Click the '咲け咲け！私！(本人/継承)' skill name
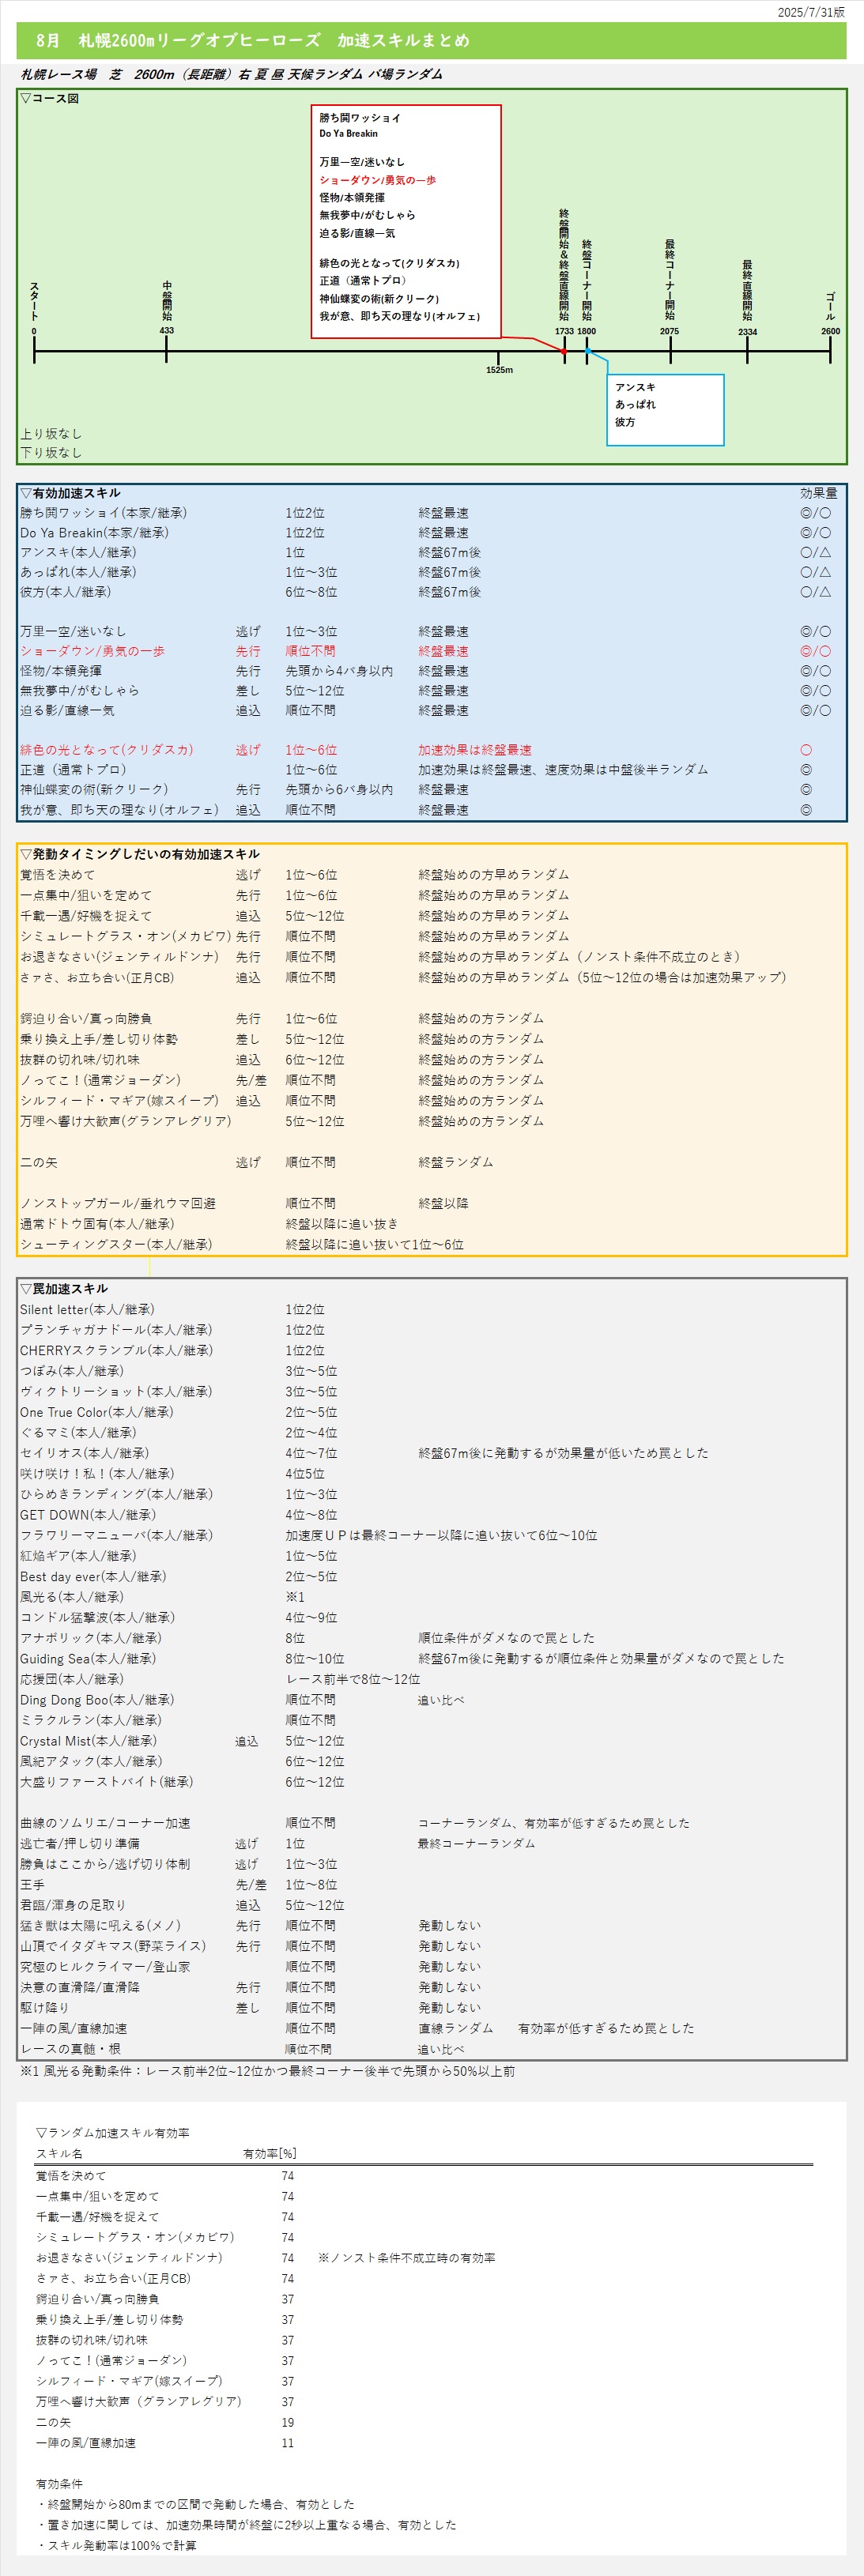Viewport: 864px width, 2576px height. click(x=97, y=1474)
